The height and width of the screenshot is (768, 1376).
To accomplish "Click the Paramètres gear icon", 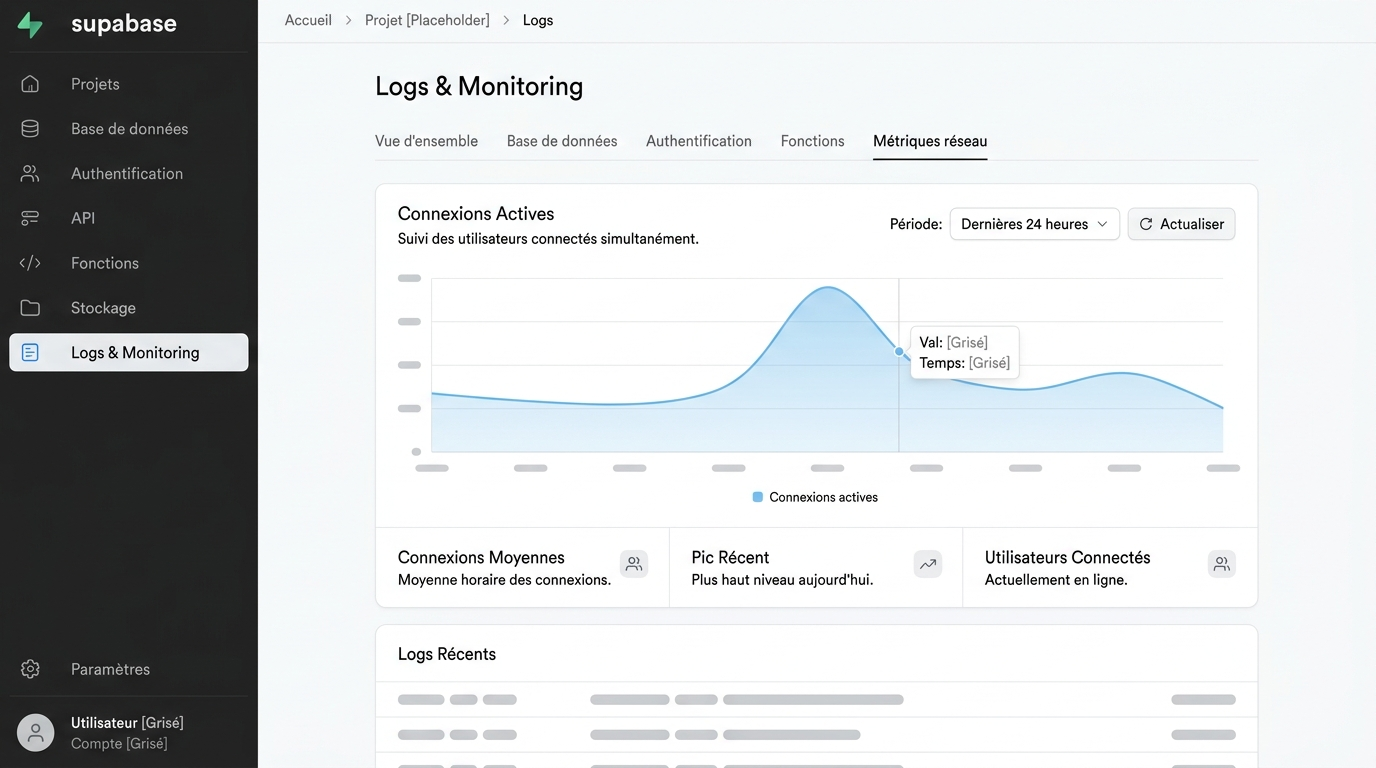I will click(30, 669).
